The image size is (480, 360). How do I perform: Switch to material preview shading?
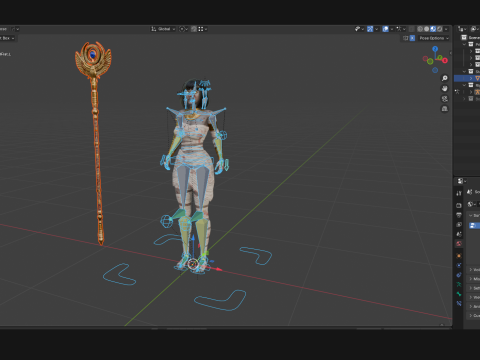click(433, 29)
